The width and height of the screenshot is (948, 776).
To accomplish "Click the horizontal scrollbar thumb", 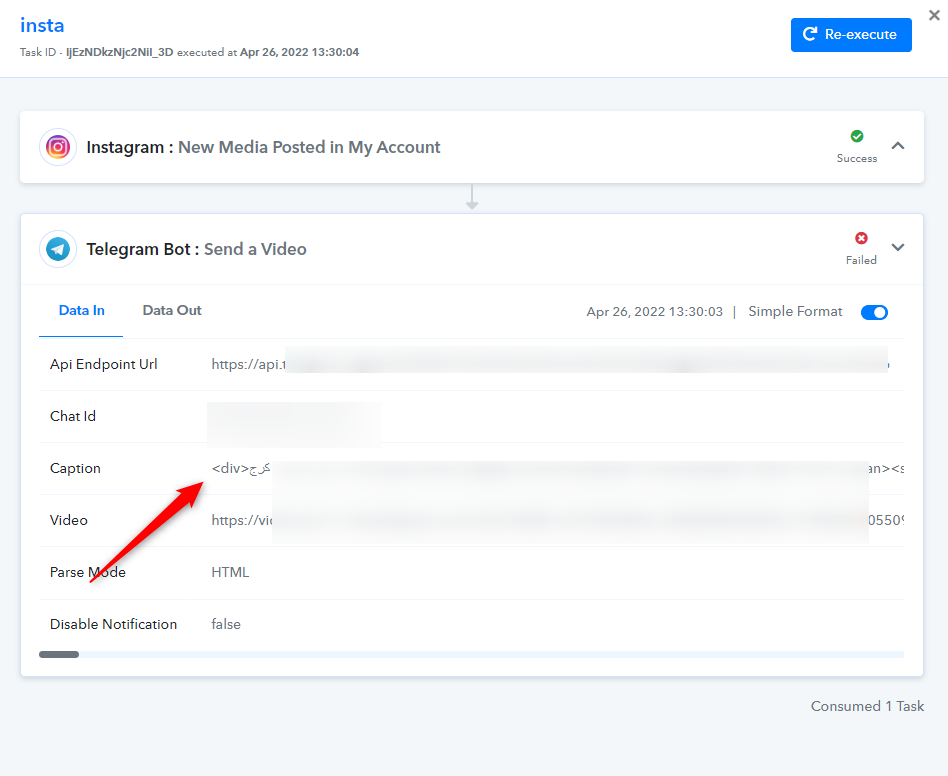I will pos(59,655).
